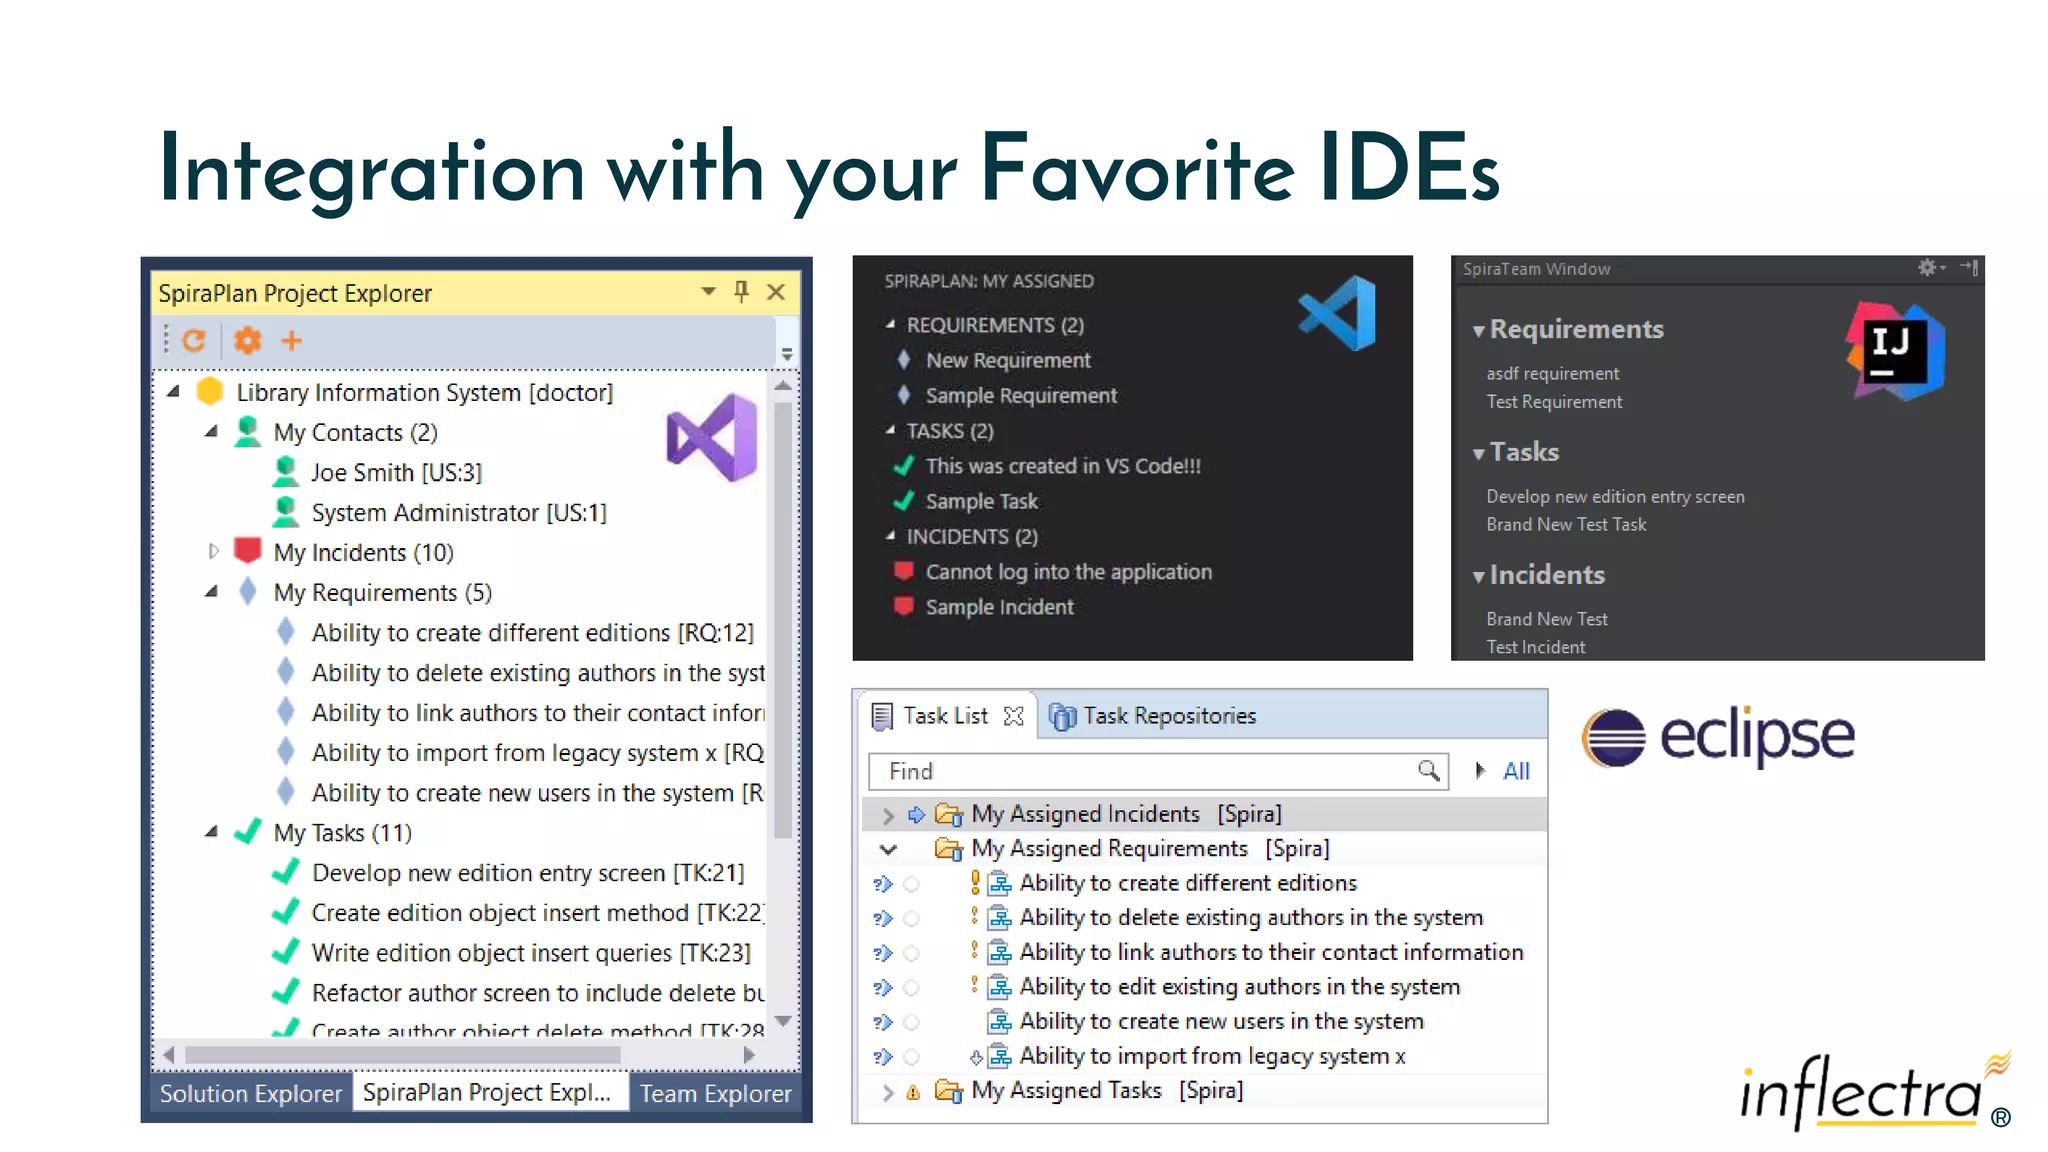This screenshot has width=2048, height=1152.
Task: Open Test Requirement in SpiraTeam Window
Action: [x=1554, y=402]
